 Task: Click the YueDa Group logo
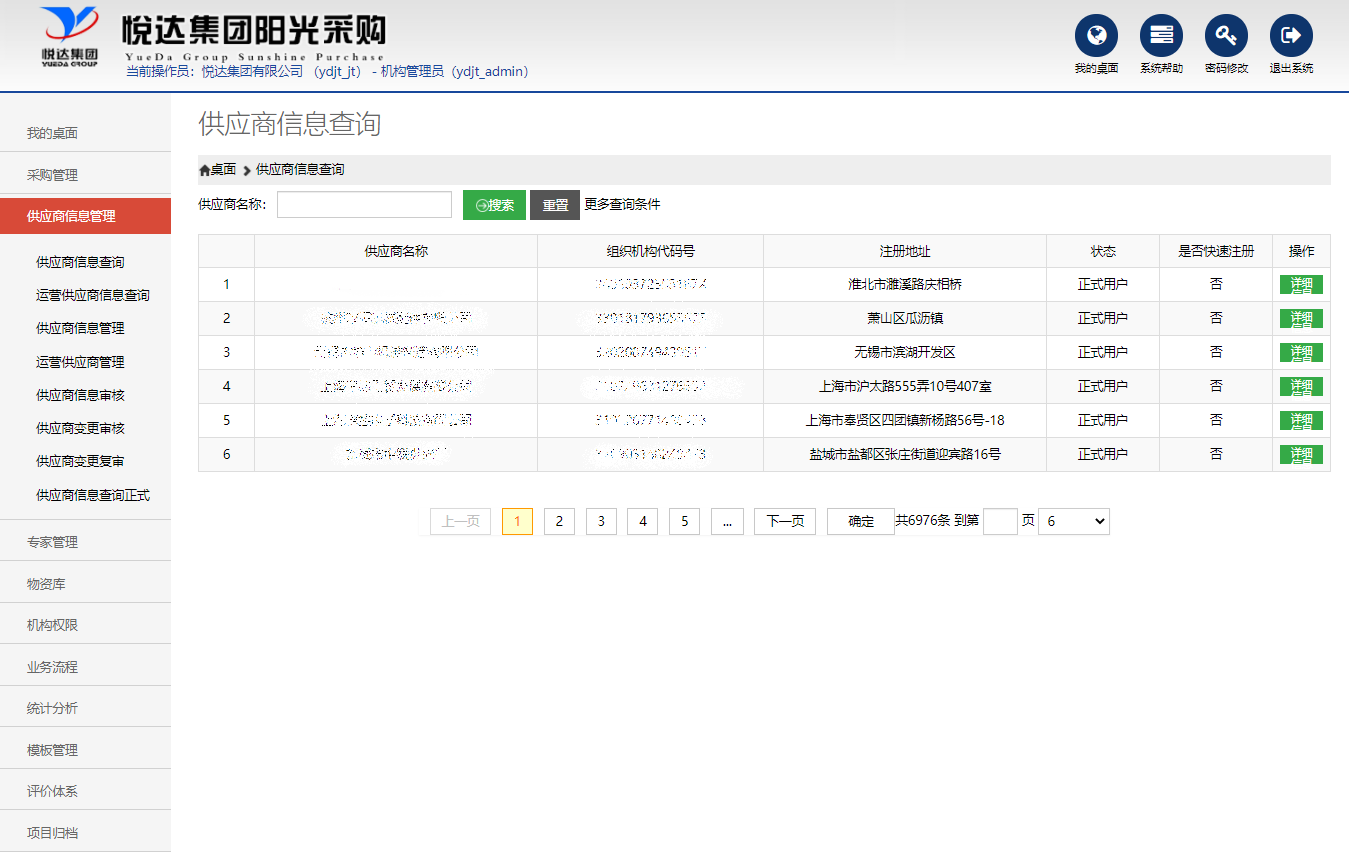(70, 36)
